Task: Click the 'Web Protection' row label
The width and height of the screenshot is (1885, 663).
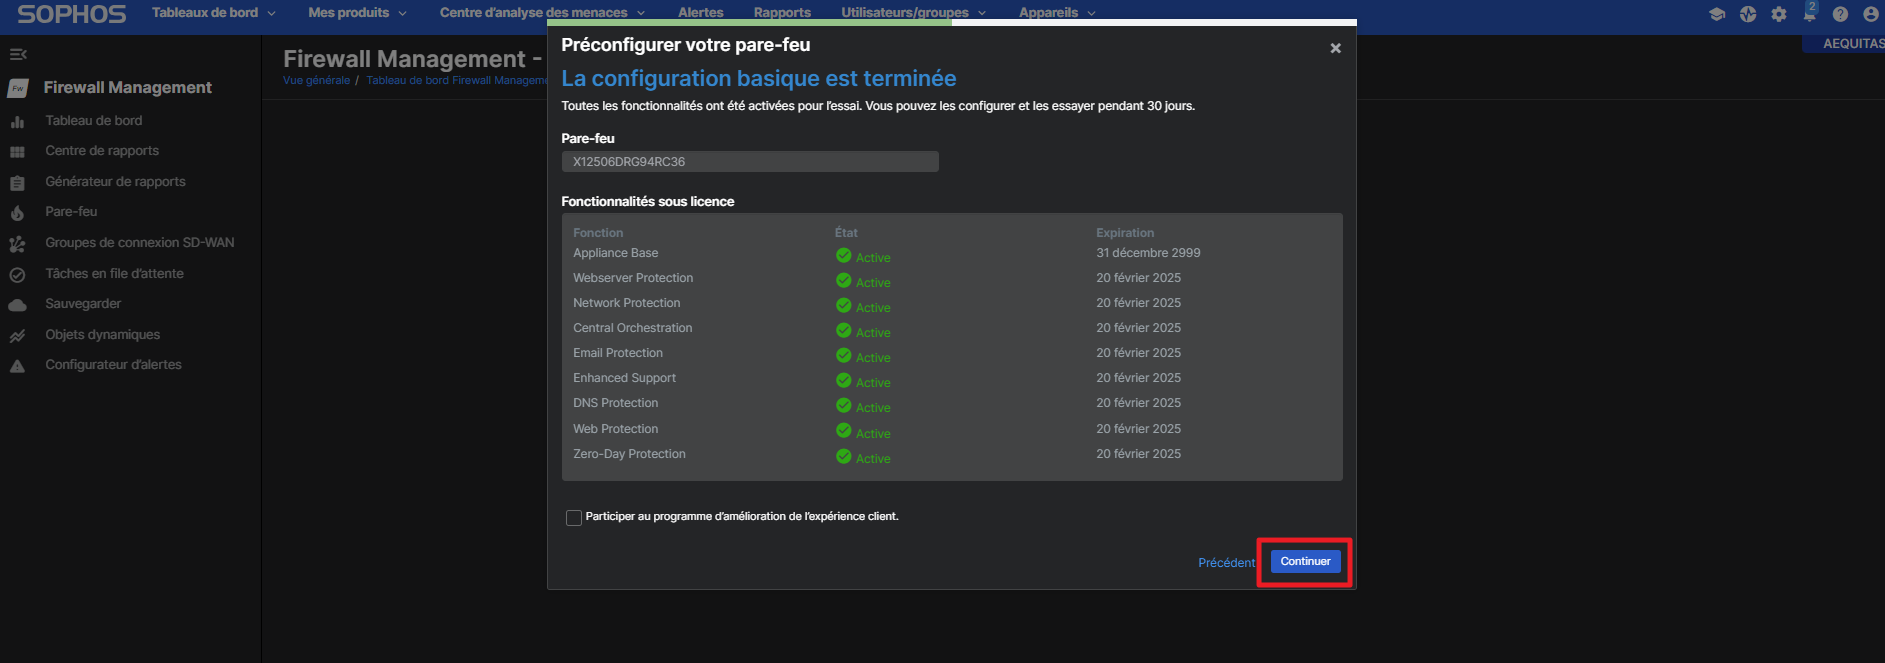Action: (616, 429)
